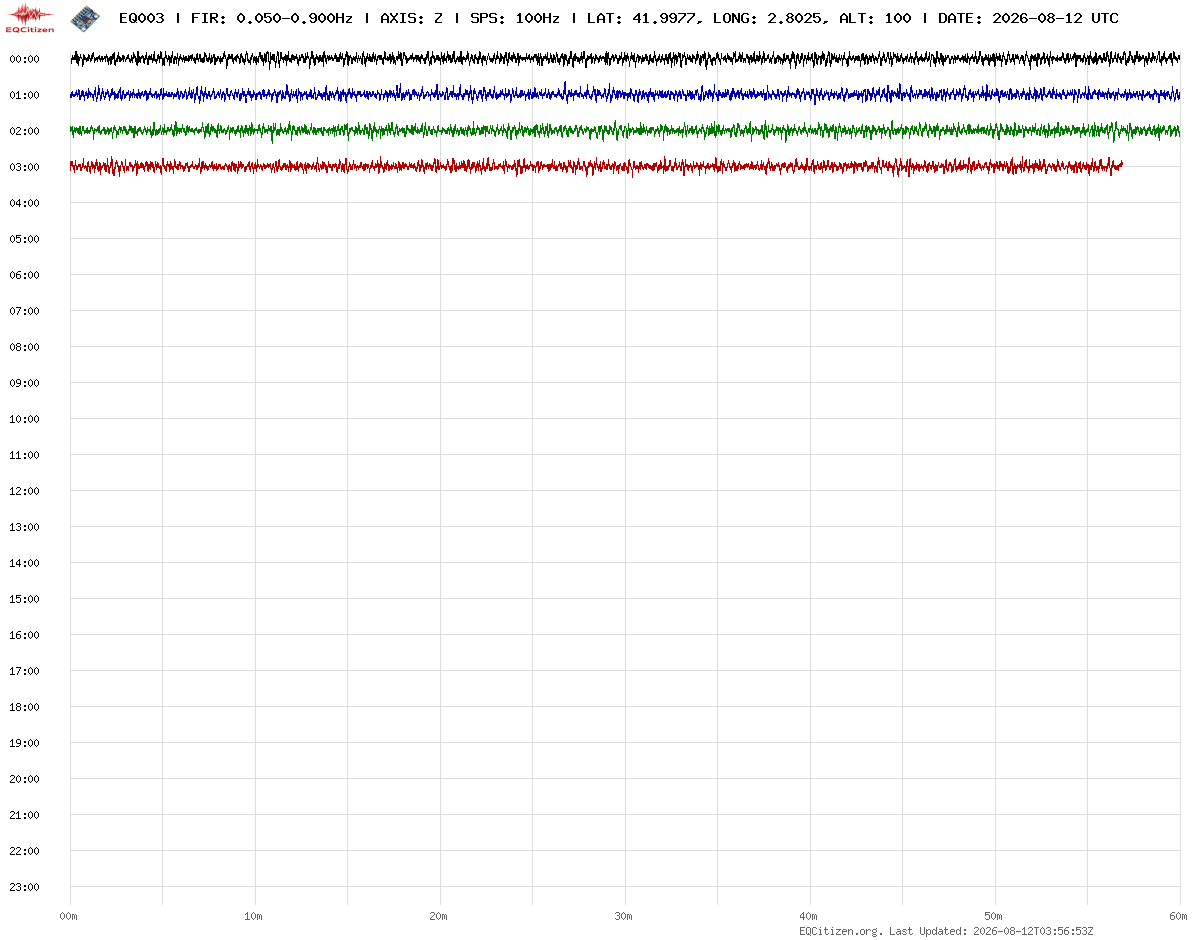Click the 20:00 row label
This screenshot has width=1200, height=940.
coord(24,779)
